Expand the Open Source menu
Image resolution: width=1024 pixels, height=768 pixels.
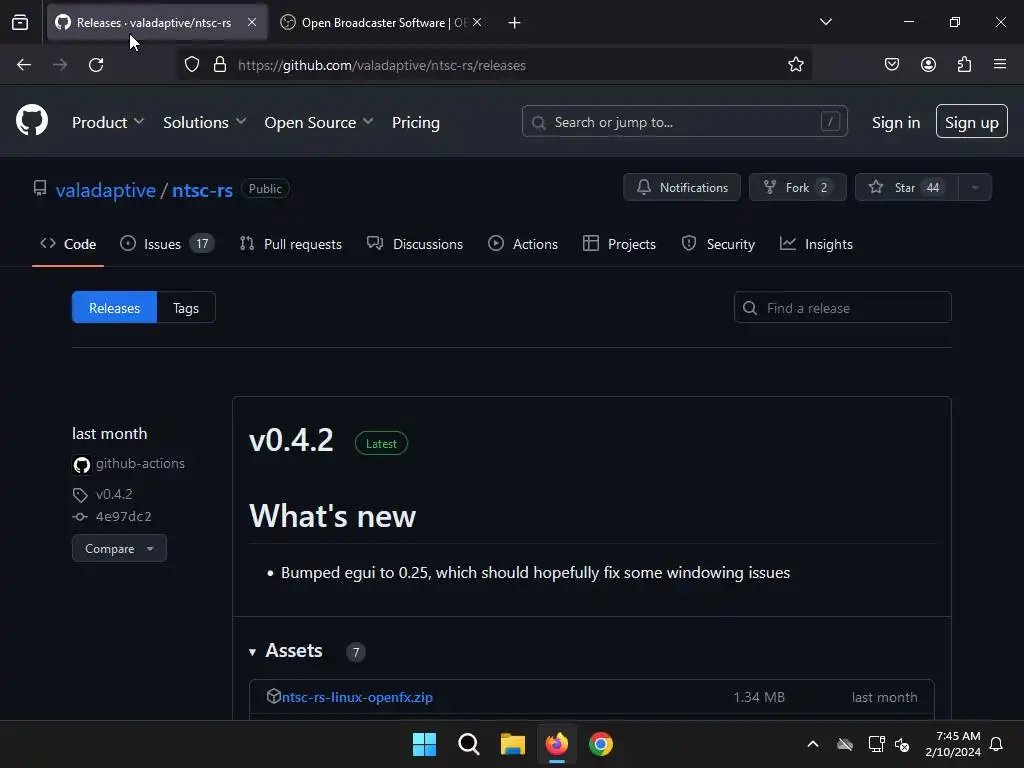pos(319,122)
